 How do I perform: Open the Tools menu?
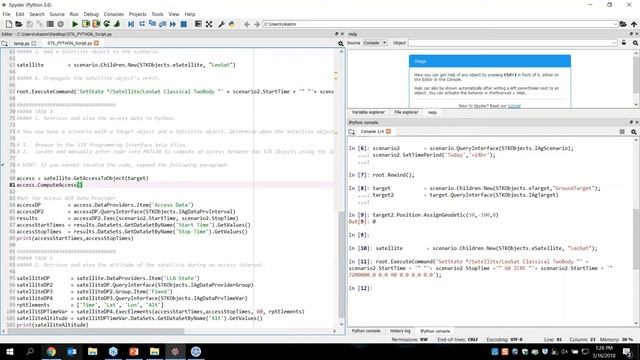(x=157, y=14)
